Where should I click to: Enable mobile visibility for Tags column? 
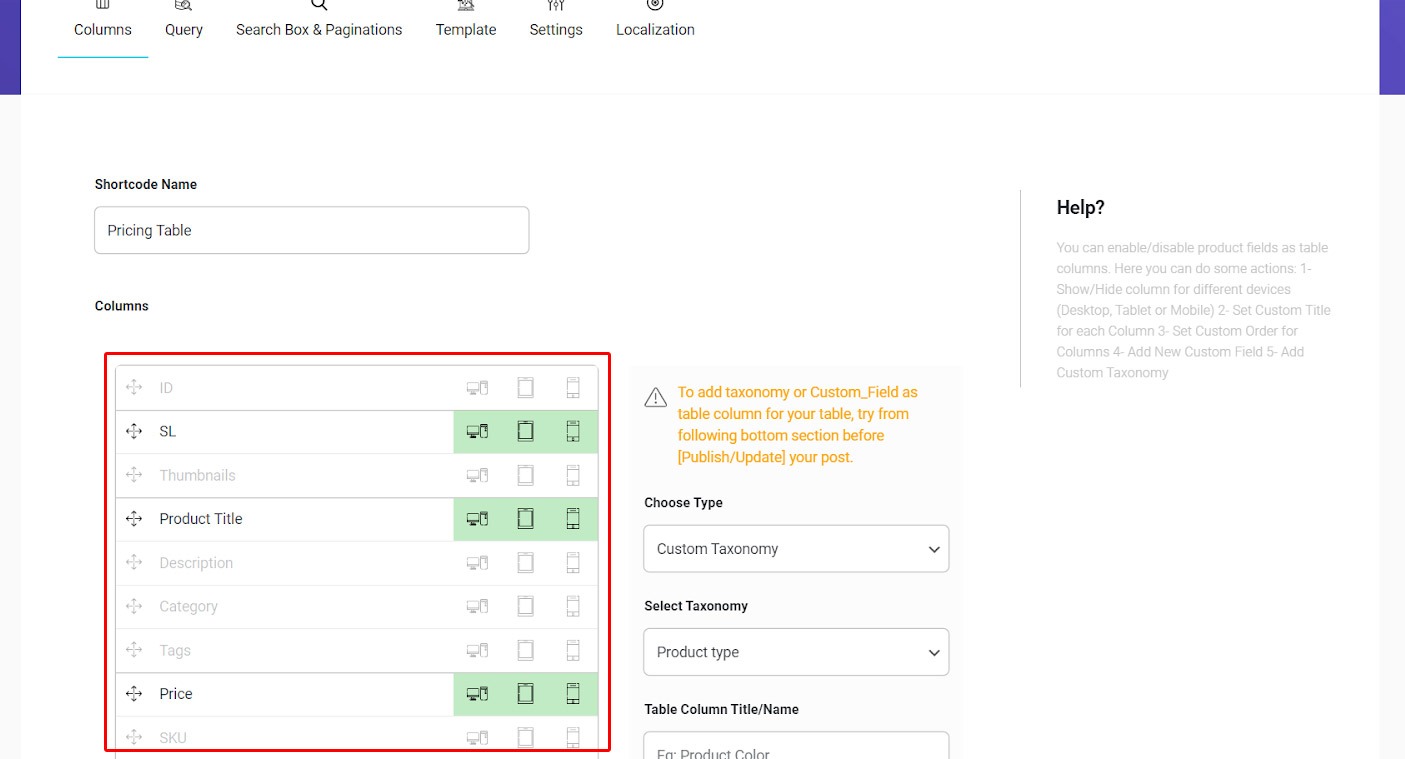click(573, 650)
